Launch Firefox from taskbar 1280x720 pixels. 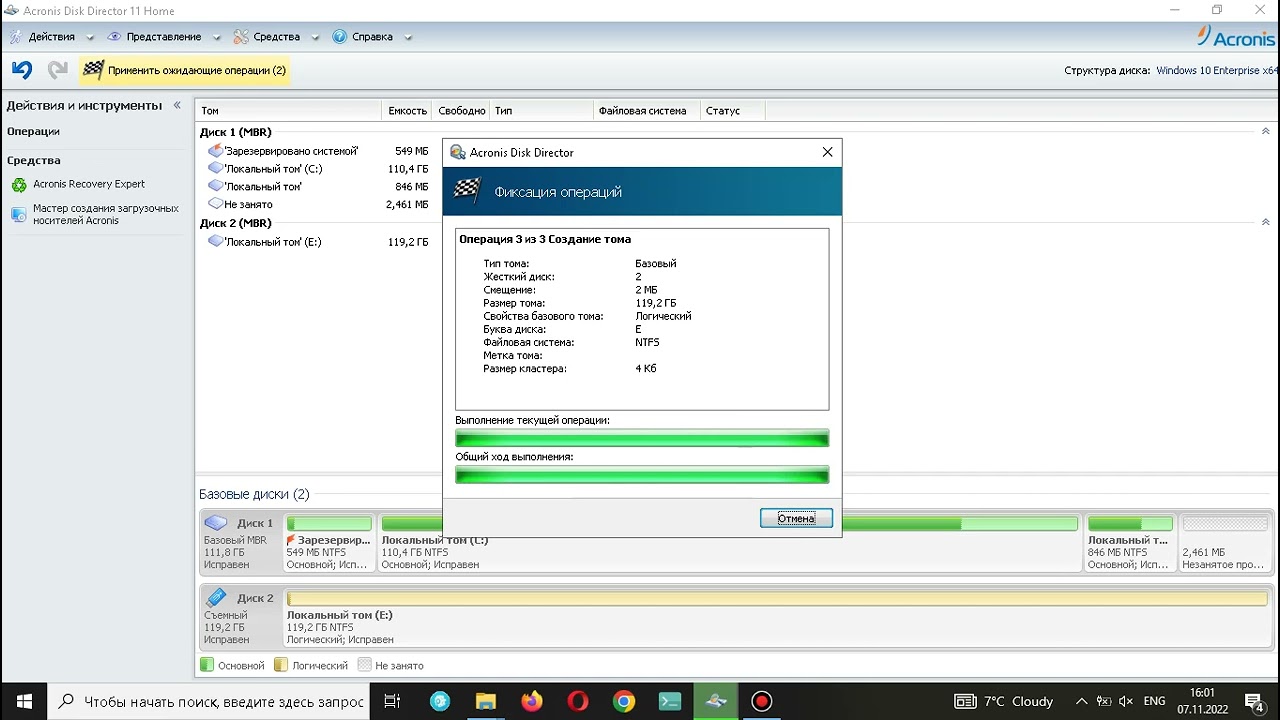click(531, 701)
